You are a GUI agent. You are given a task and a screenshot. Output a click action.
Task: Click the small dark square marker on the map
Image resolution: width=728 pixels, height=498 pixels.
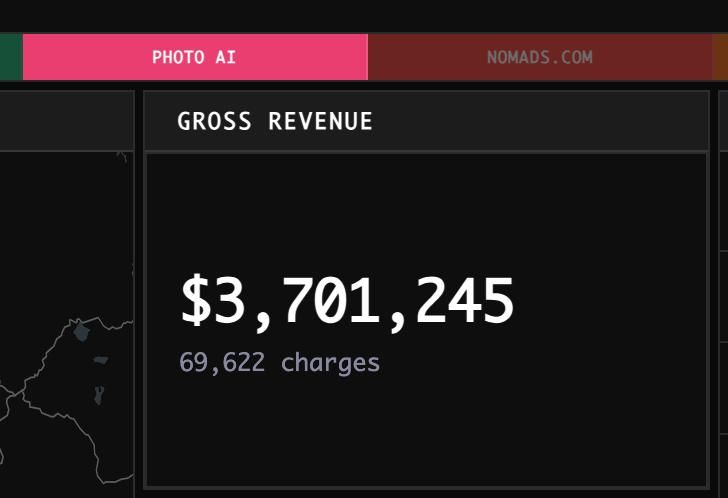tap(100, 360)
